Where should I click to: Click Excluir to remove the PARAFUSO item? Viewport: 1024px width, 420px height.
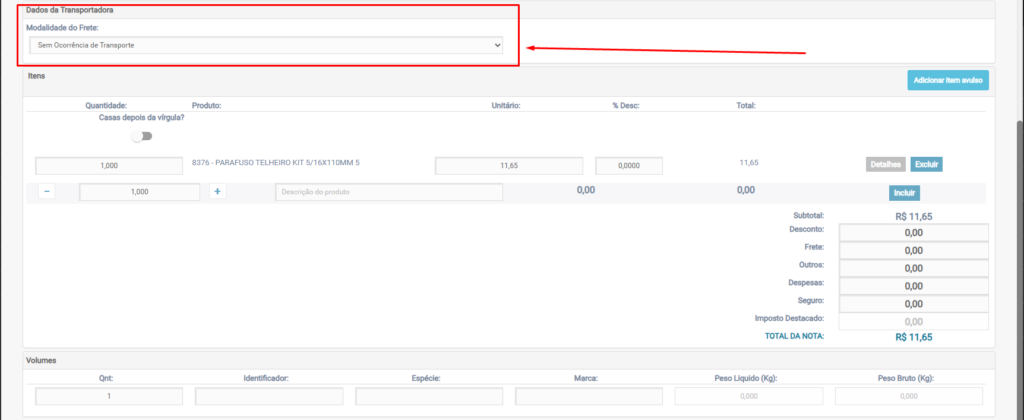click(926, 165)
